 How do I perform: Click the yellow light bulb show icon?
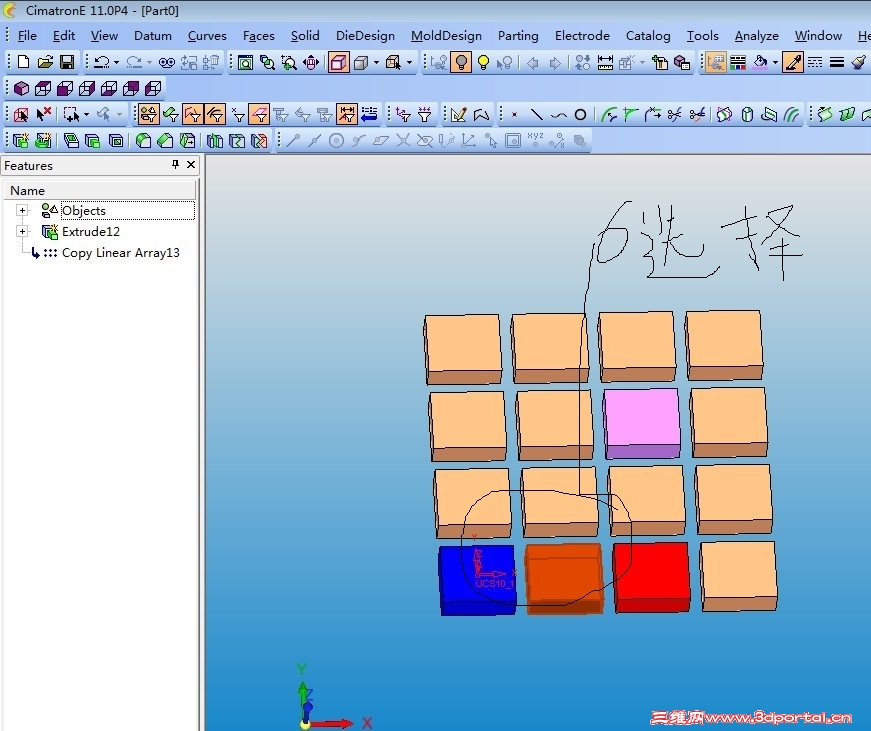click(x=483, y=62)
